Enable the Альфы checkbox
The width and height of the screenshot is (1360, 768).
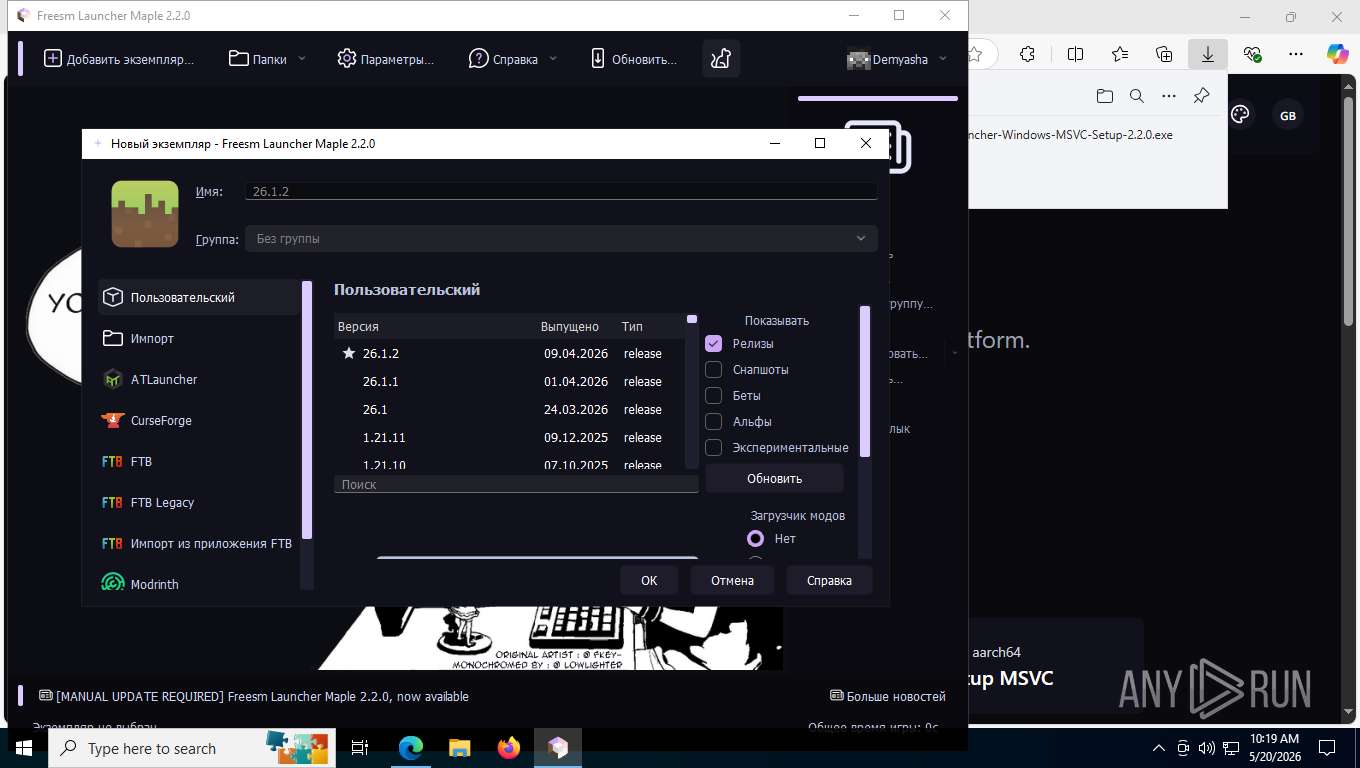[x=714, y=421]
